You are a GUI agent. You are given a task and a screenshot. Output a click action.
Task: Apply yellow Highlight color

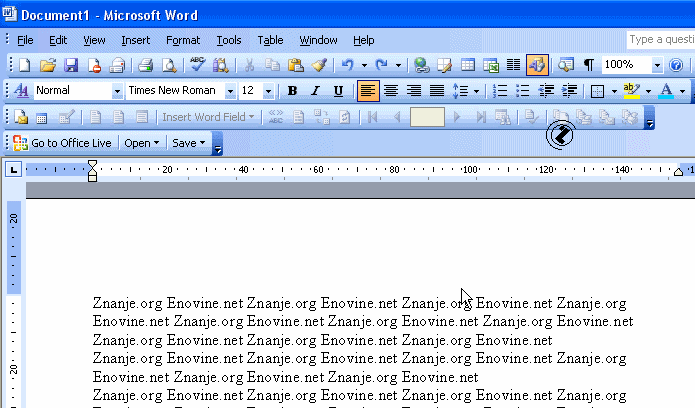click(631, 91)
